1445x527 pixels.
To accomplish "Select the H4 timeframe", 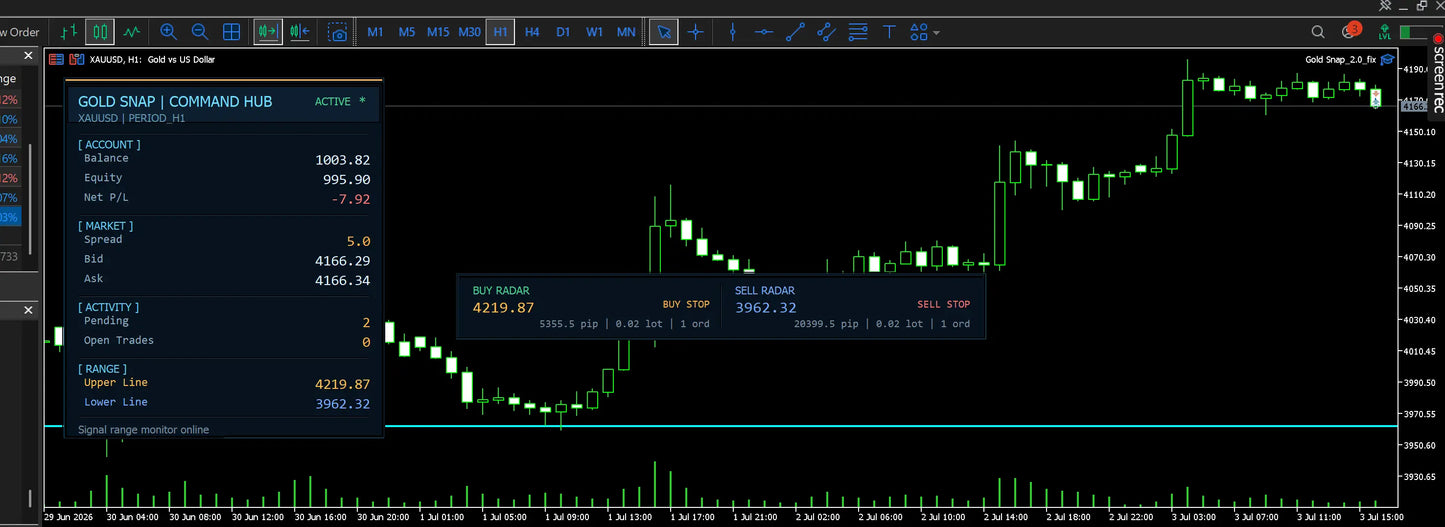I will (x=532, y=32).
